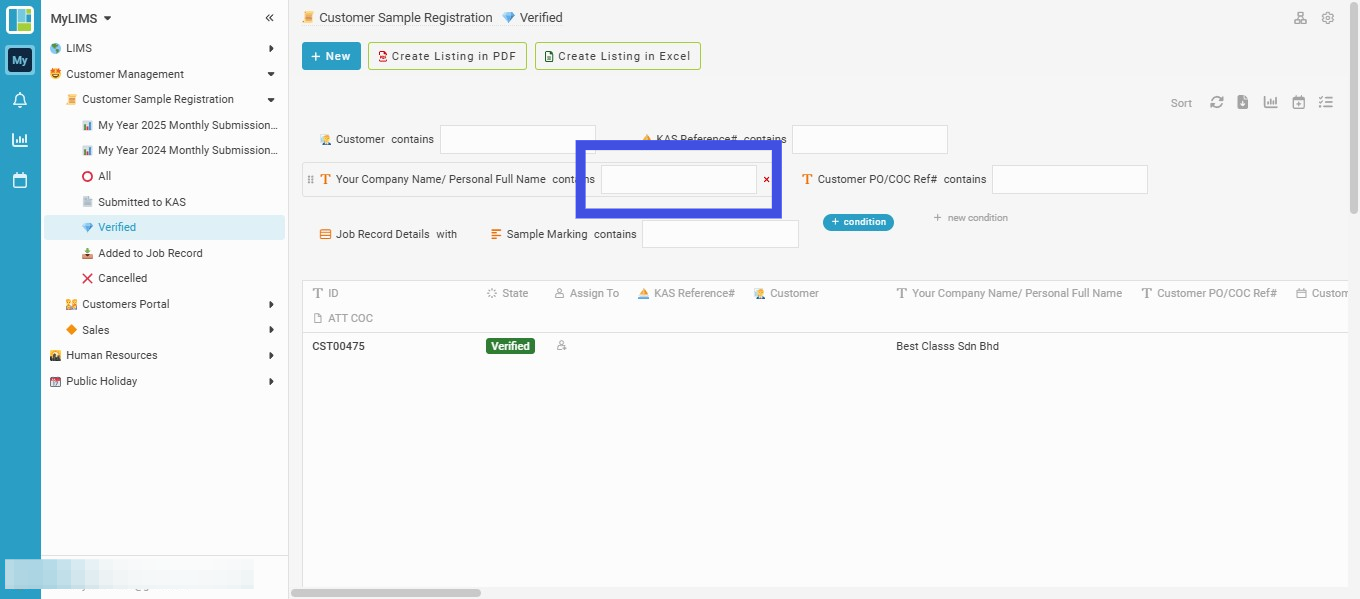Select the Cancelled view
1360x599 pixels.
pyautogui.click(x=123, y=278)
